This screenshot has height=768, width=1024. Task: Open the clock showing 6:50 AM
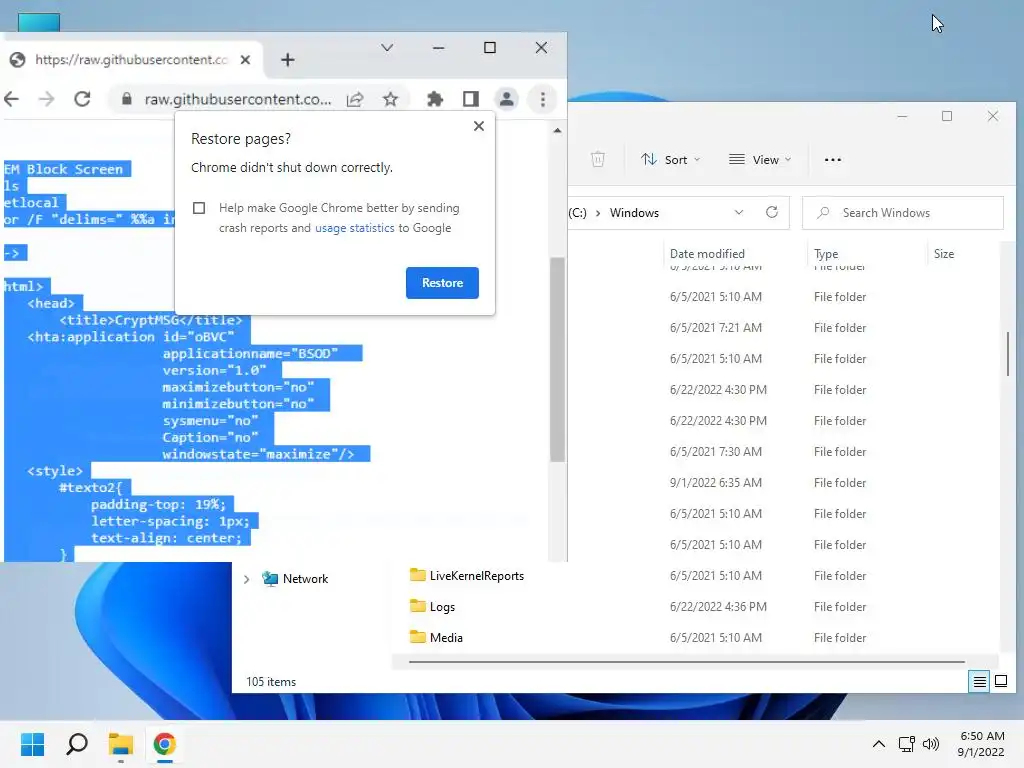pos(981,744)
